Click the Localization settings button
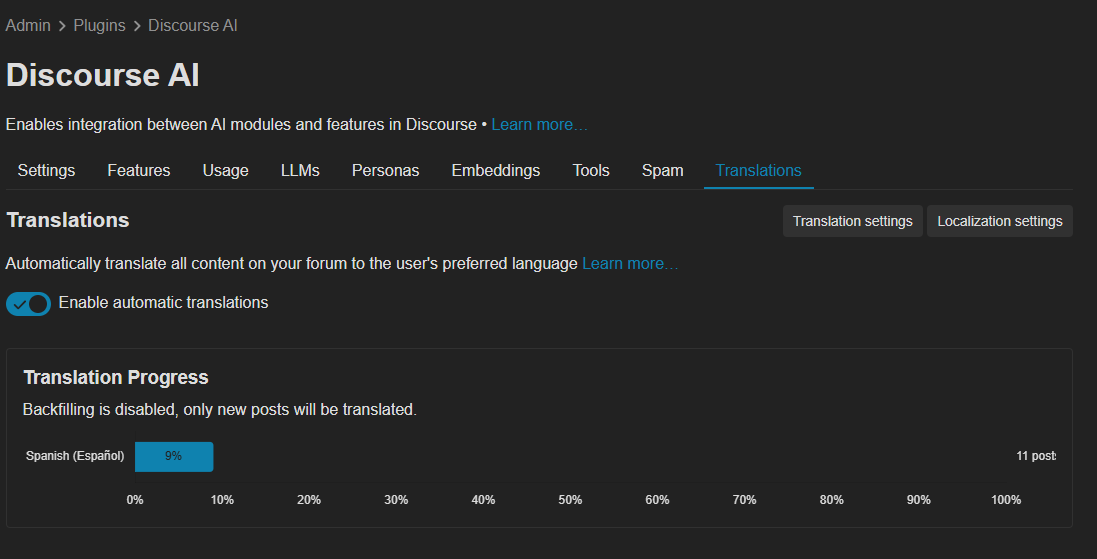1097x559 pixels. [1000, 221]
